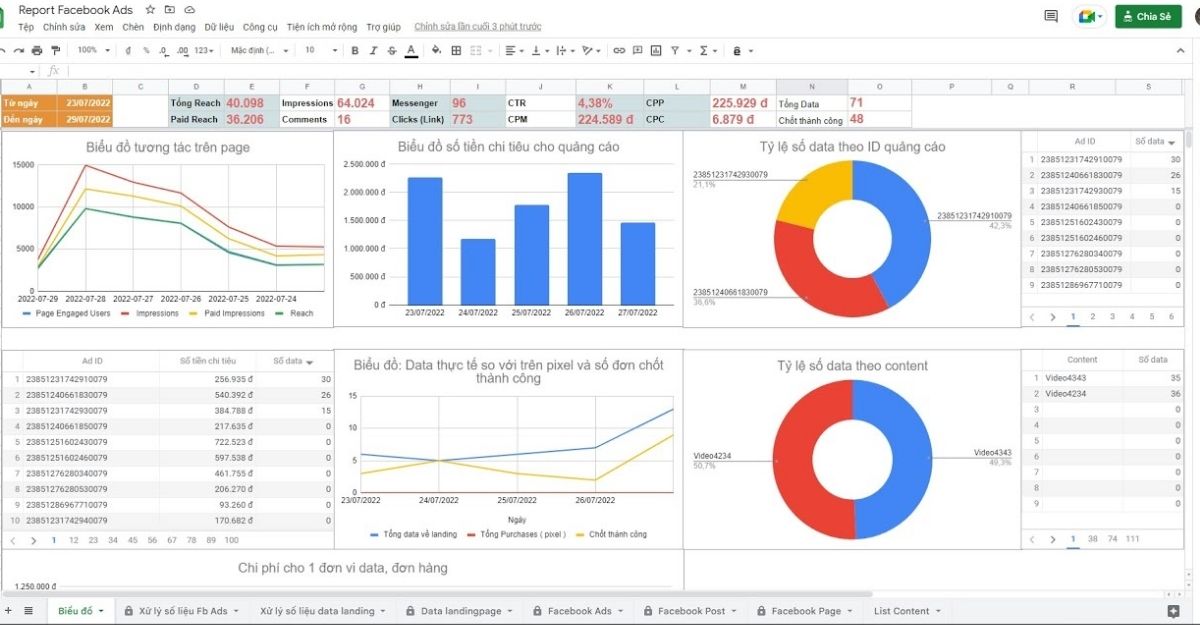Click the insert chart icon
1200x625 pixels.
tap(655, 50)
